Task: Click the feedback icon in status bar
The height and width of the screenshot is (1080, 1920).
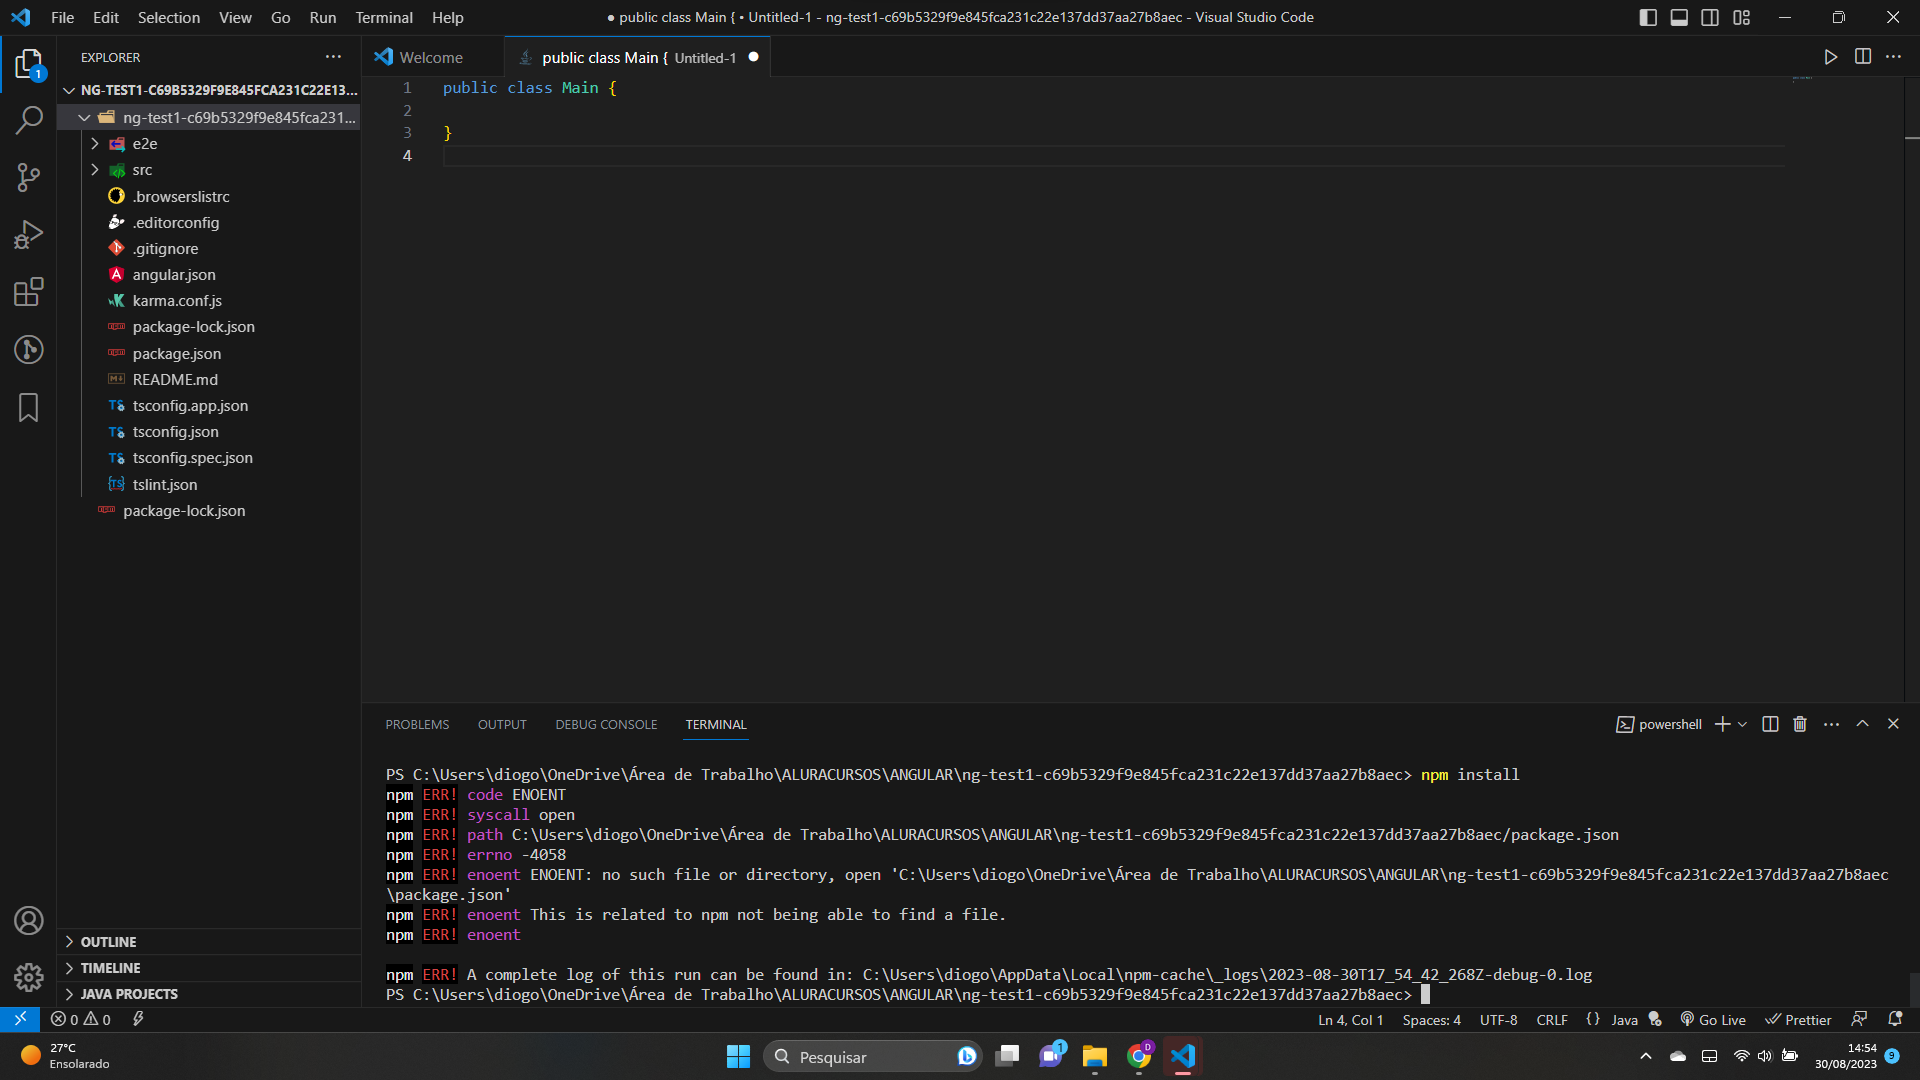Action: coord(1859,1019)
